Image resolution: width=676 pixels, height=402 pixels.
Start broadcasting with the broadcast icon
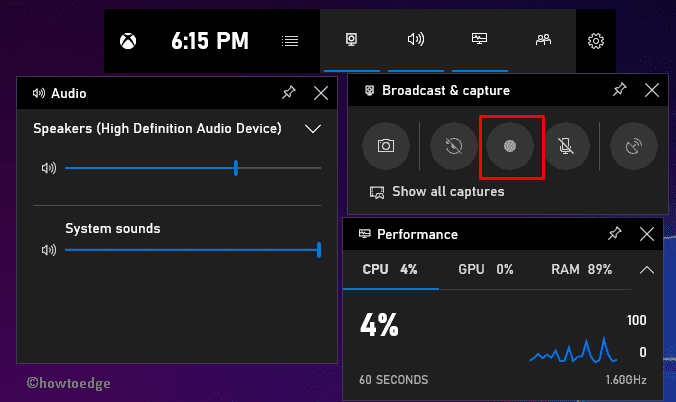(633, 145)
